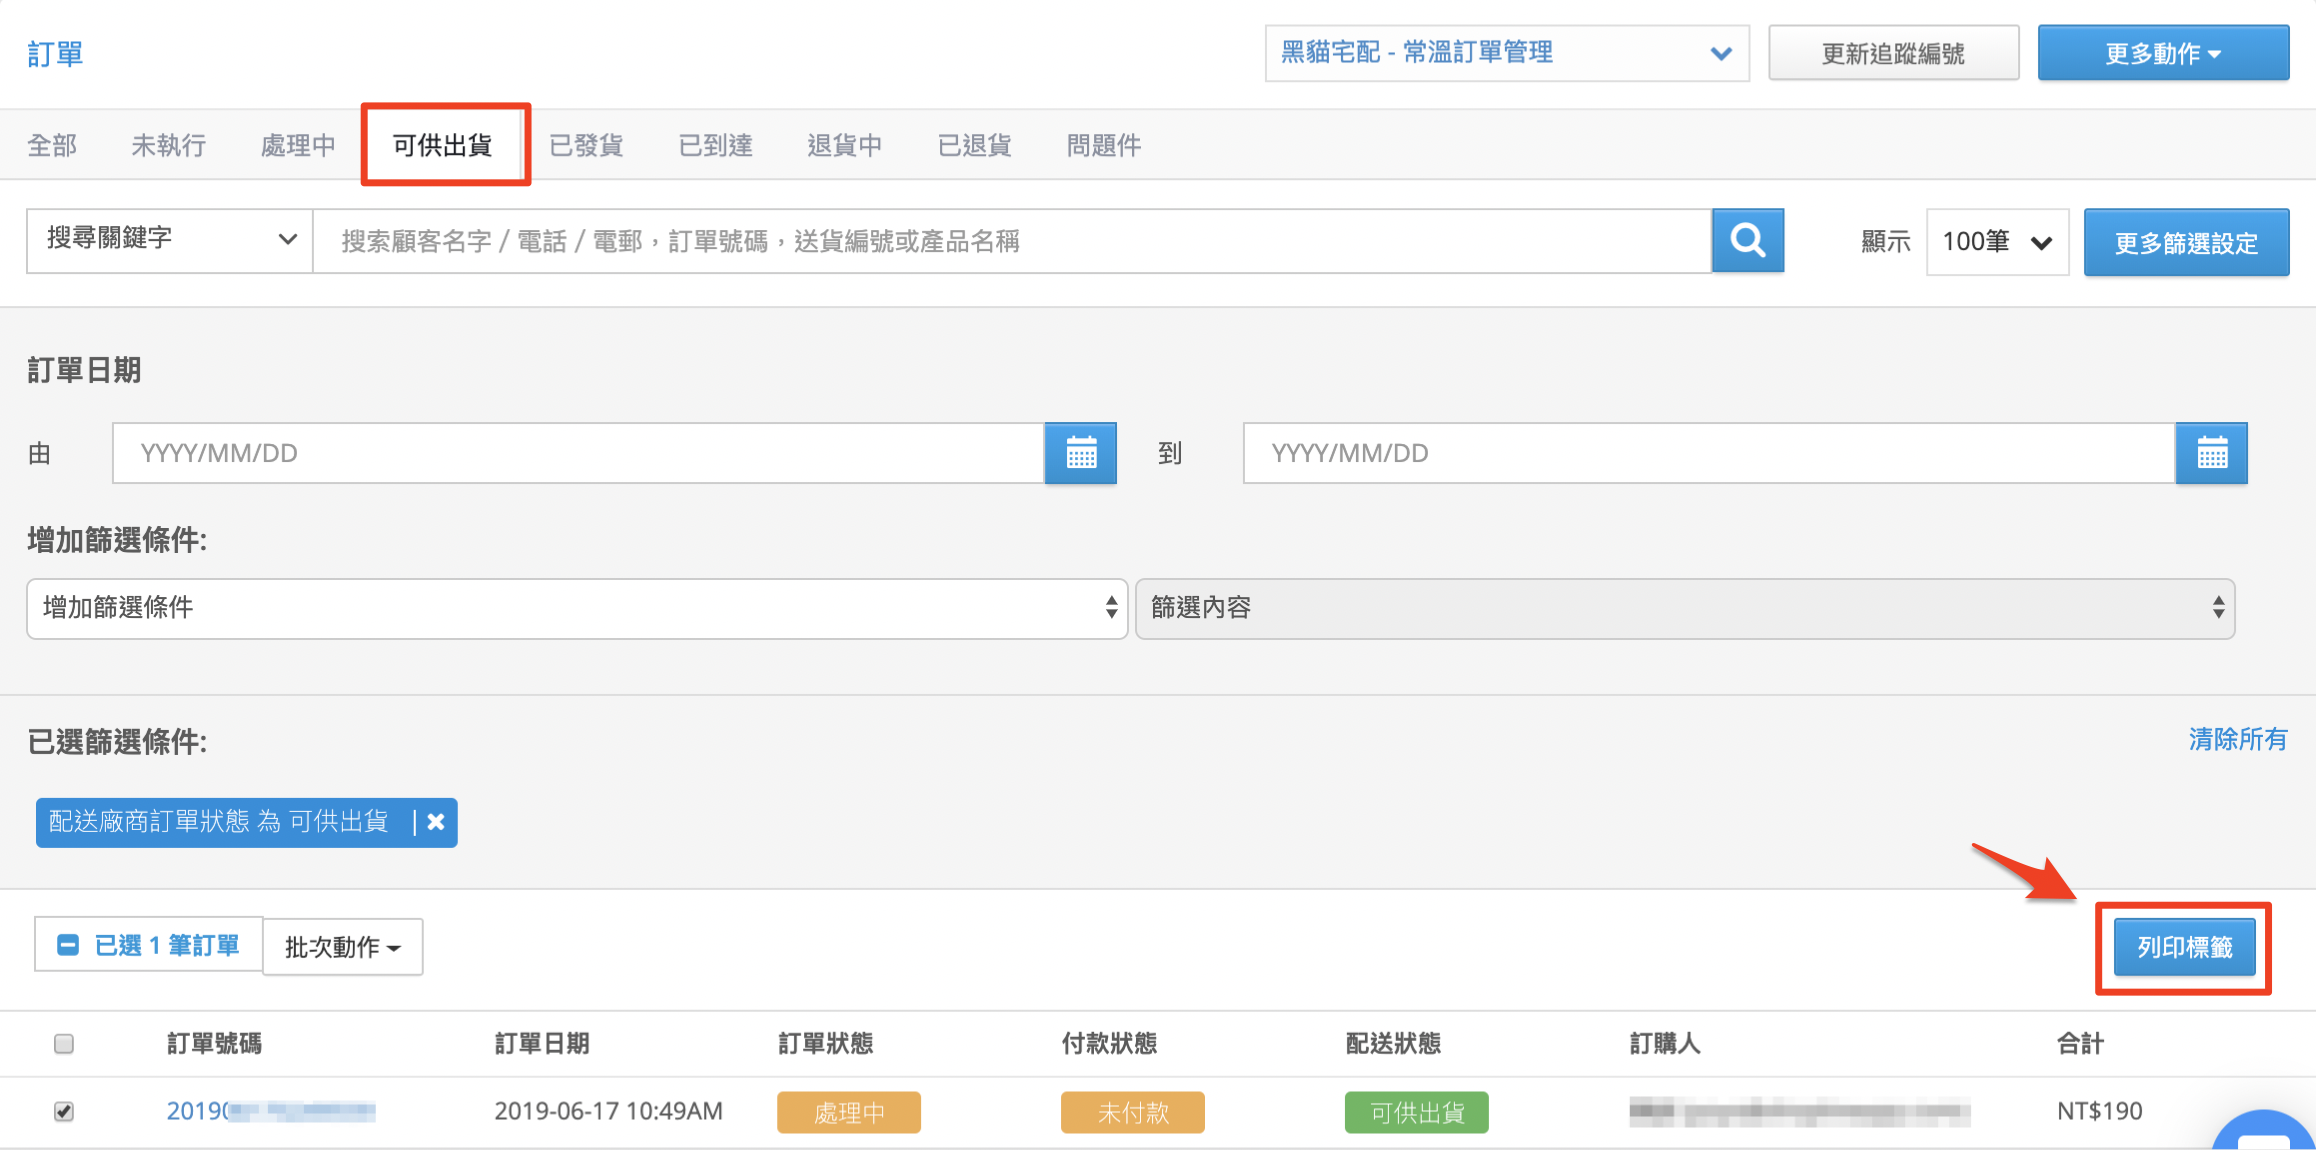Tick the select-all checkbox in table header

point(64,1044)
